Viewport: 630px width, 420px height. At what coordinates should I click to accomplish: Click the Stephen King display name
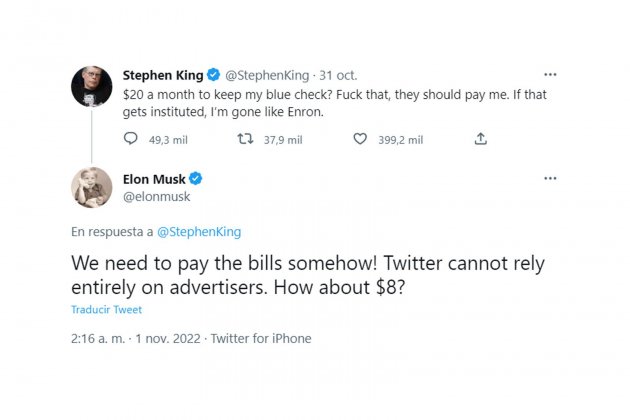tap(163, 75)
